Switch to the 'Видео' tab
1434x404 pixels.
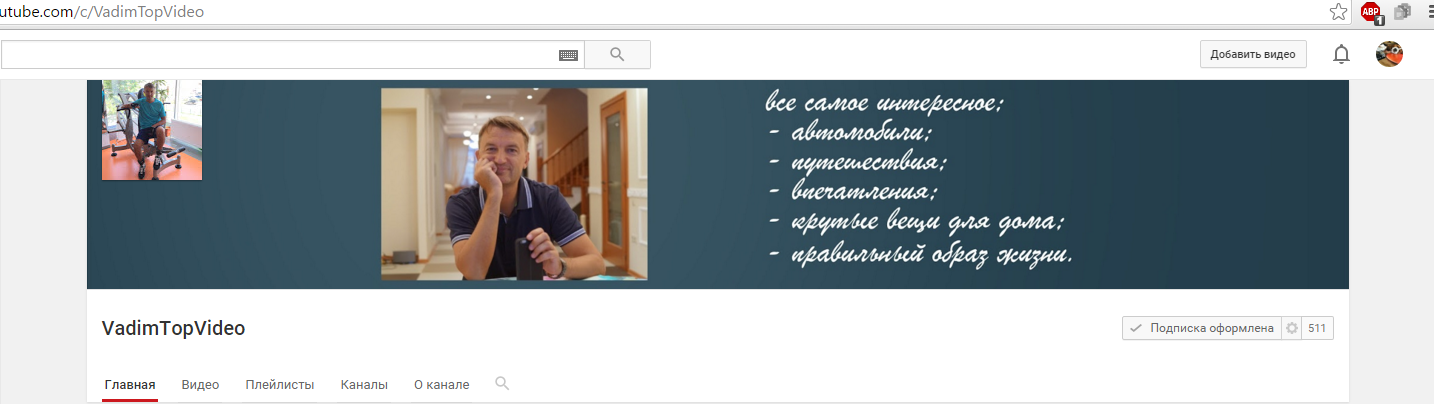[x=200, y=384]
